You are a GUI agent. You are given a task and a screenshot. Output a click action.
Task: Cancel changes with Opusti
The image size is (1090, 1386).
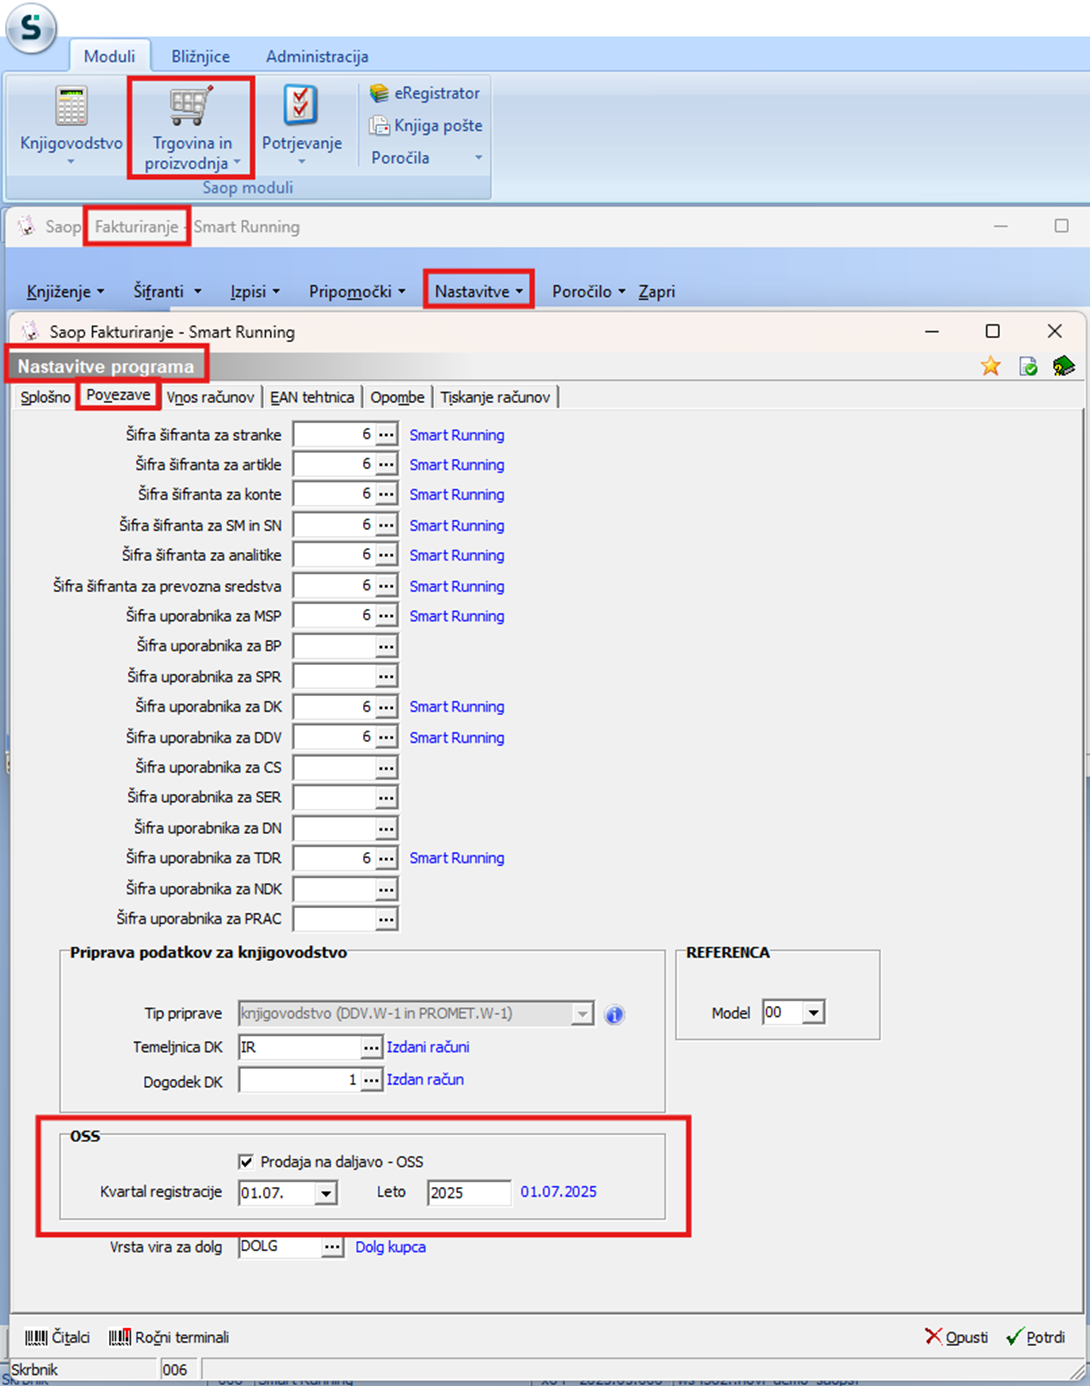[x=956, y=1337]
